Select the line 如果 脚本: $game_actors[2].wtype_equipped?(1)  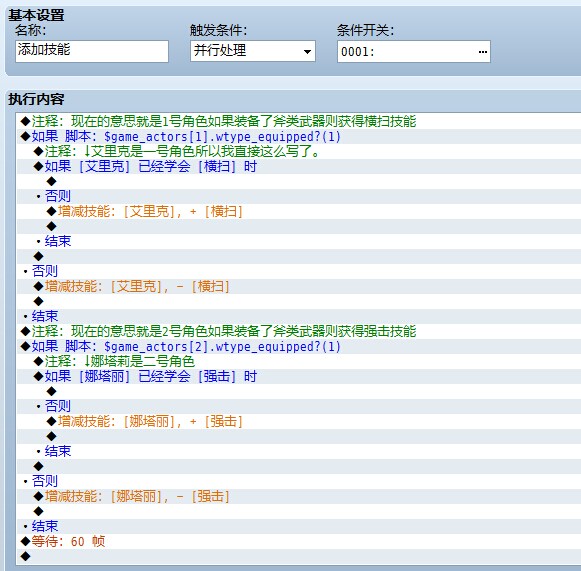pos(299,346)
